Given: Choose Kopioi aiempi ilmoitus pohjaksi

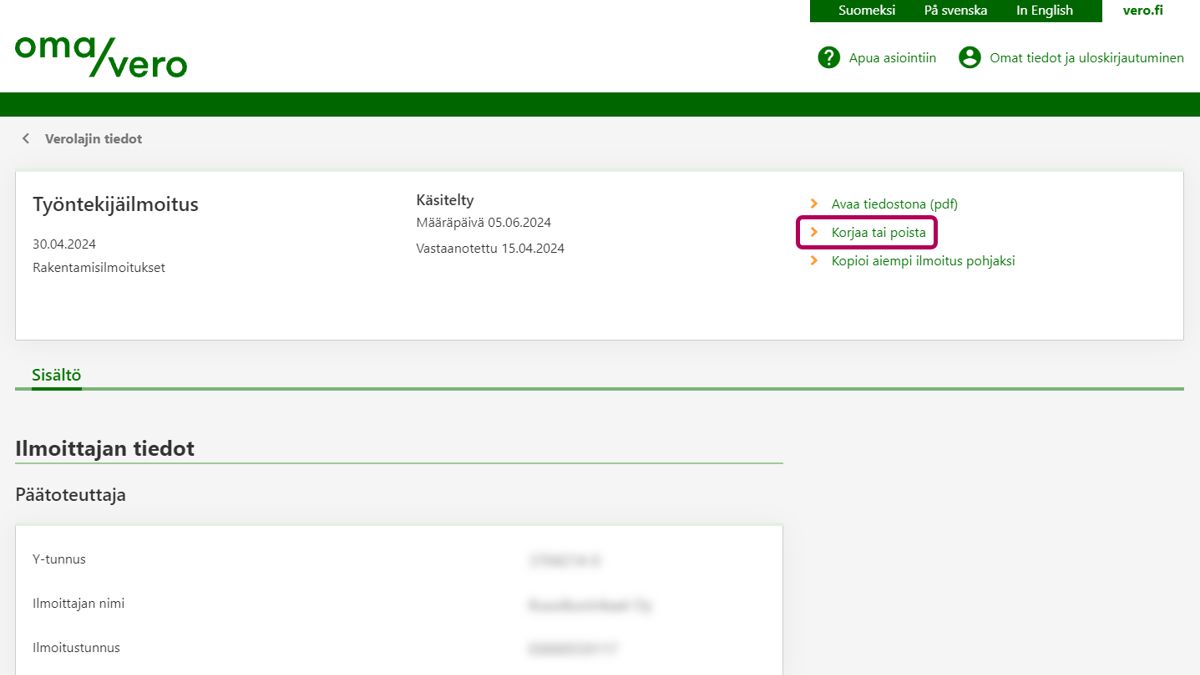Looking at the screenshot, I should 923,261.
